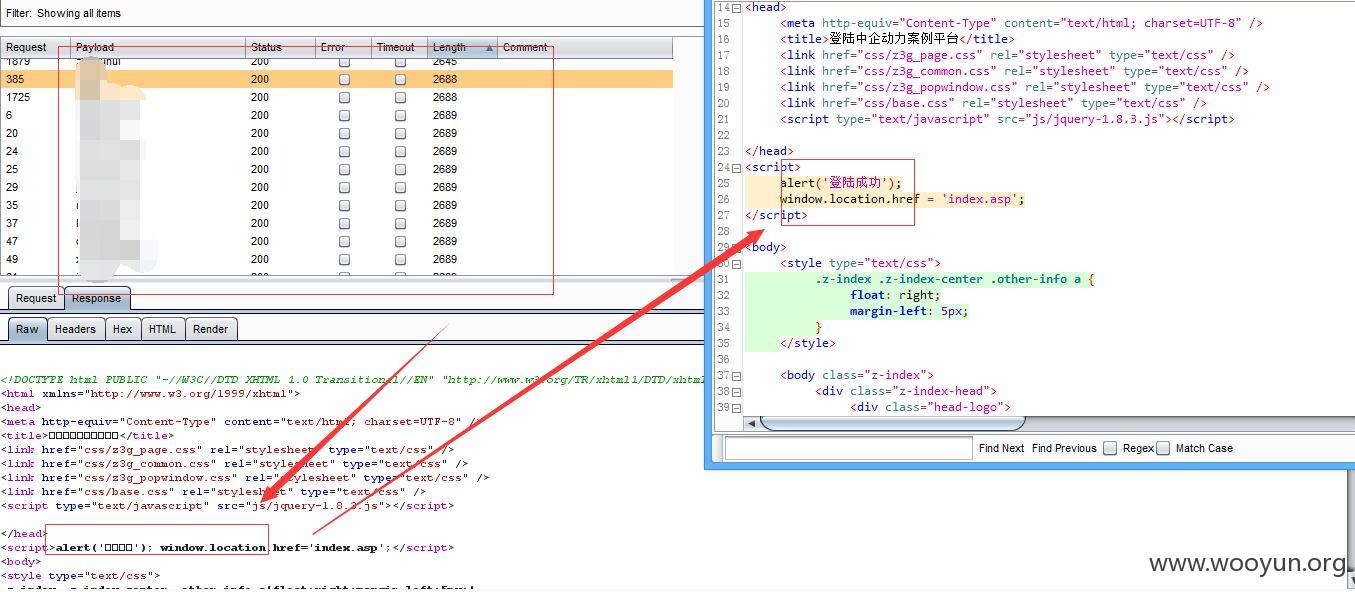Select the highlighted request 385 row

point(336,79)
